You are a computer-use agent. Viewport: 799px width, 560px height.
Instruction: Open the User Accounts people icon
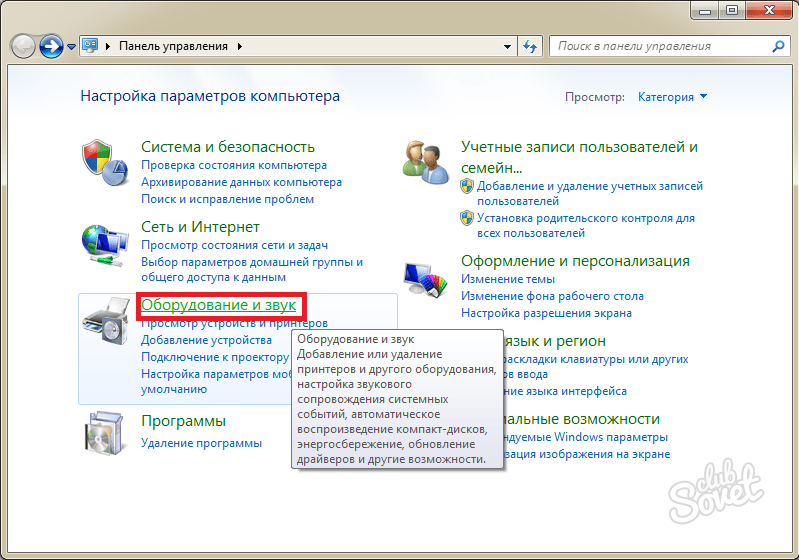point(425,163)
